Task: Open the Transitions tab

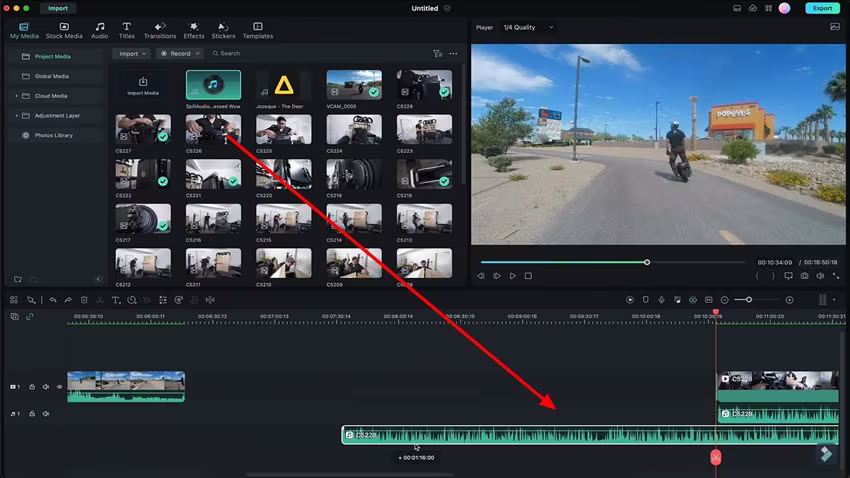Action: point(159,30)
